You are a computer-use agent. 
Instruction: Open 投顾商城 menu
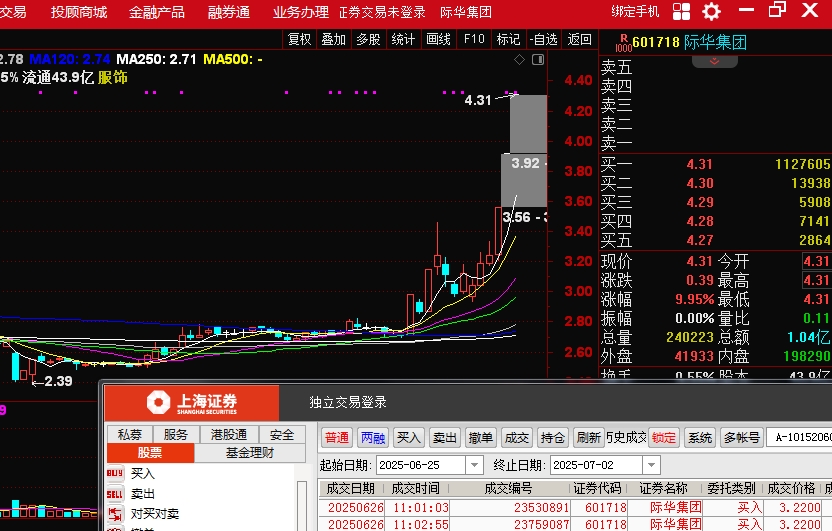[x=79, y=12]
